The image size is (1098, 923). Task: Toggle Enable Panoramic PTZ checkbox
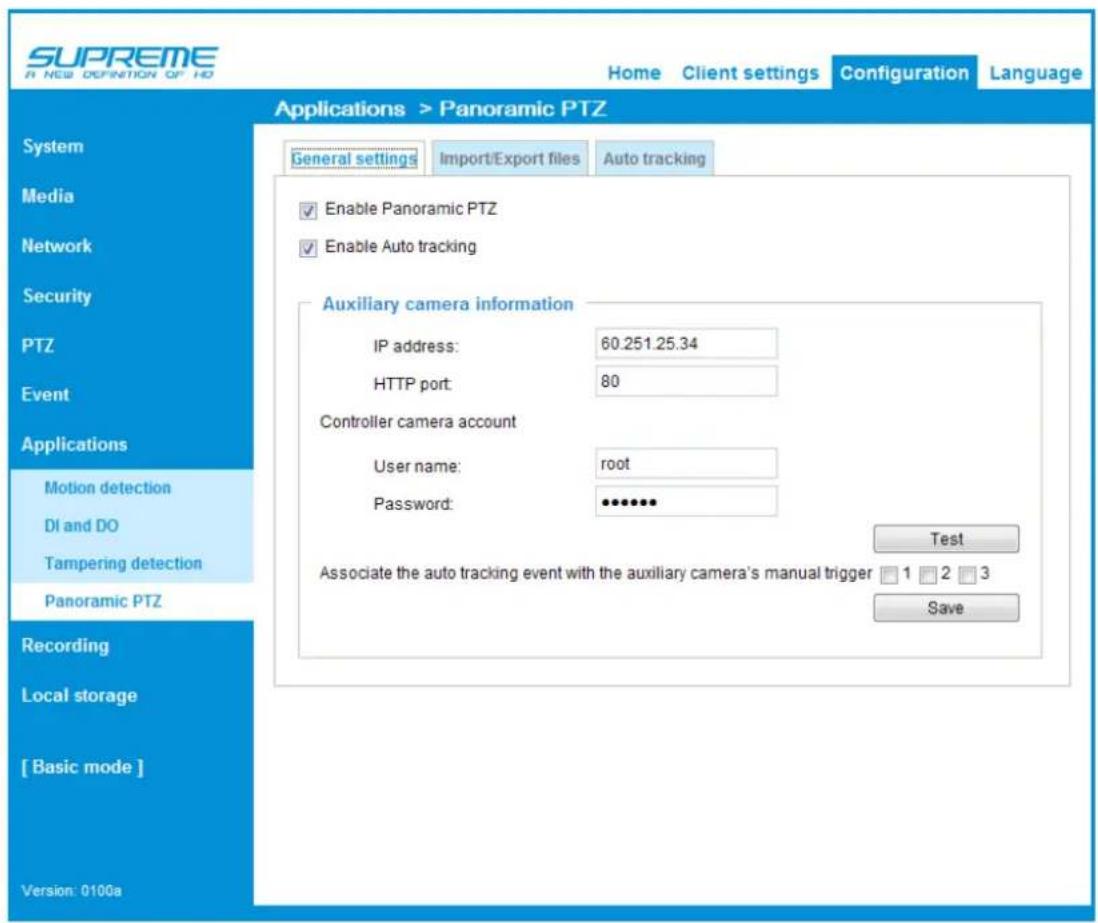[x=308, y=210]
